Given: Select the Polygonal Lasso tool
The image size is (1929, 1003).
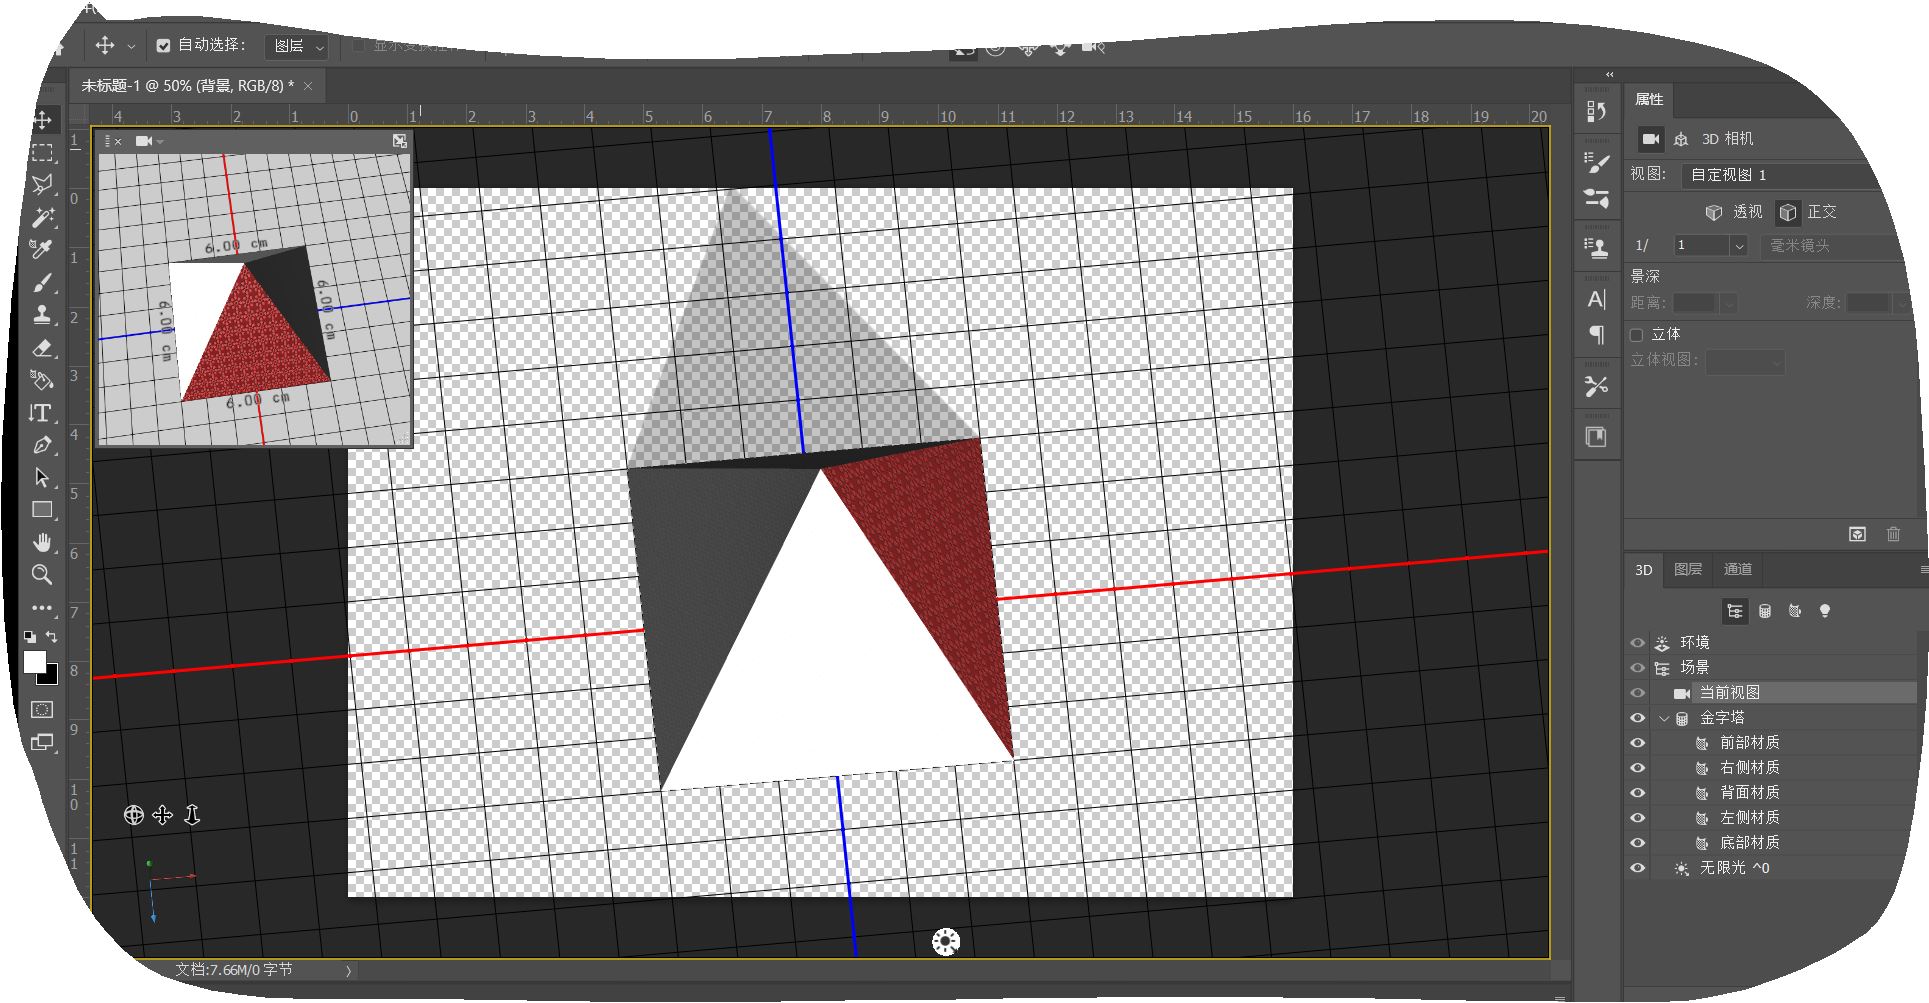Looking at the screenshot, I should [42, 185].
